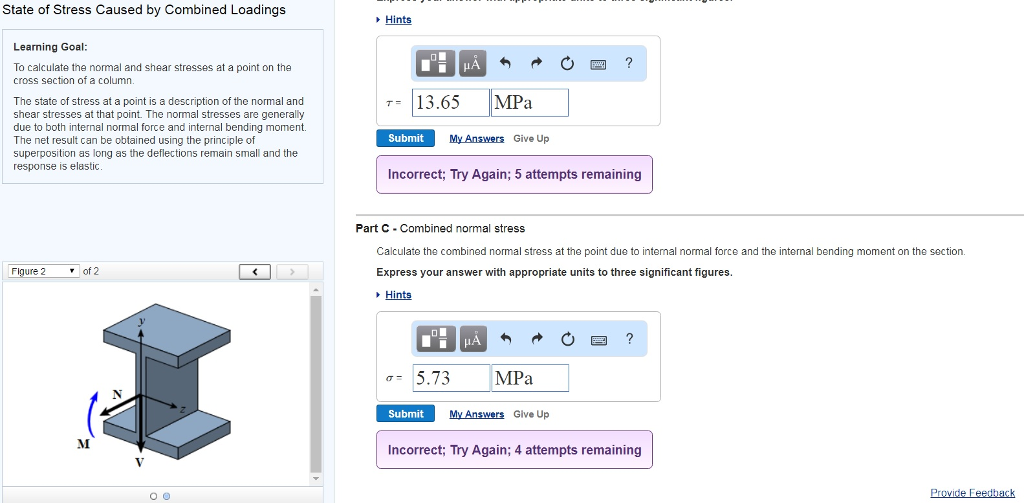Go to previous figure with left arrow

pos(256,272)
